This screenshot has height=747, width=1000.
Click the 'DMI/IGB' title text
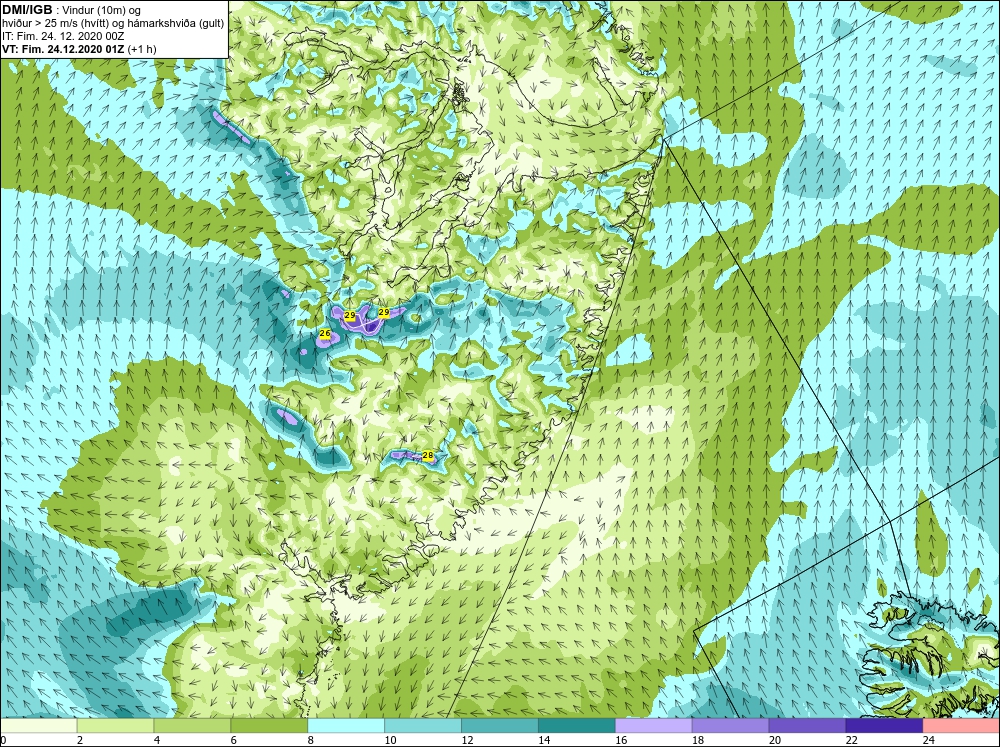coord(27,10)
